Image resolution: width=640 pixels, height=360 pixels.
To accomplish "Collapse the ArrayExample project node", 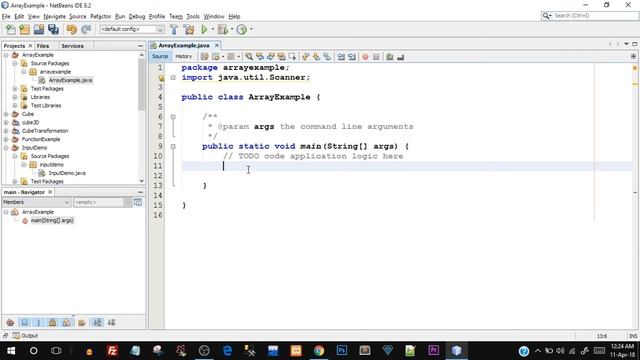I will (x=6, y=55).
